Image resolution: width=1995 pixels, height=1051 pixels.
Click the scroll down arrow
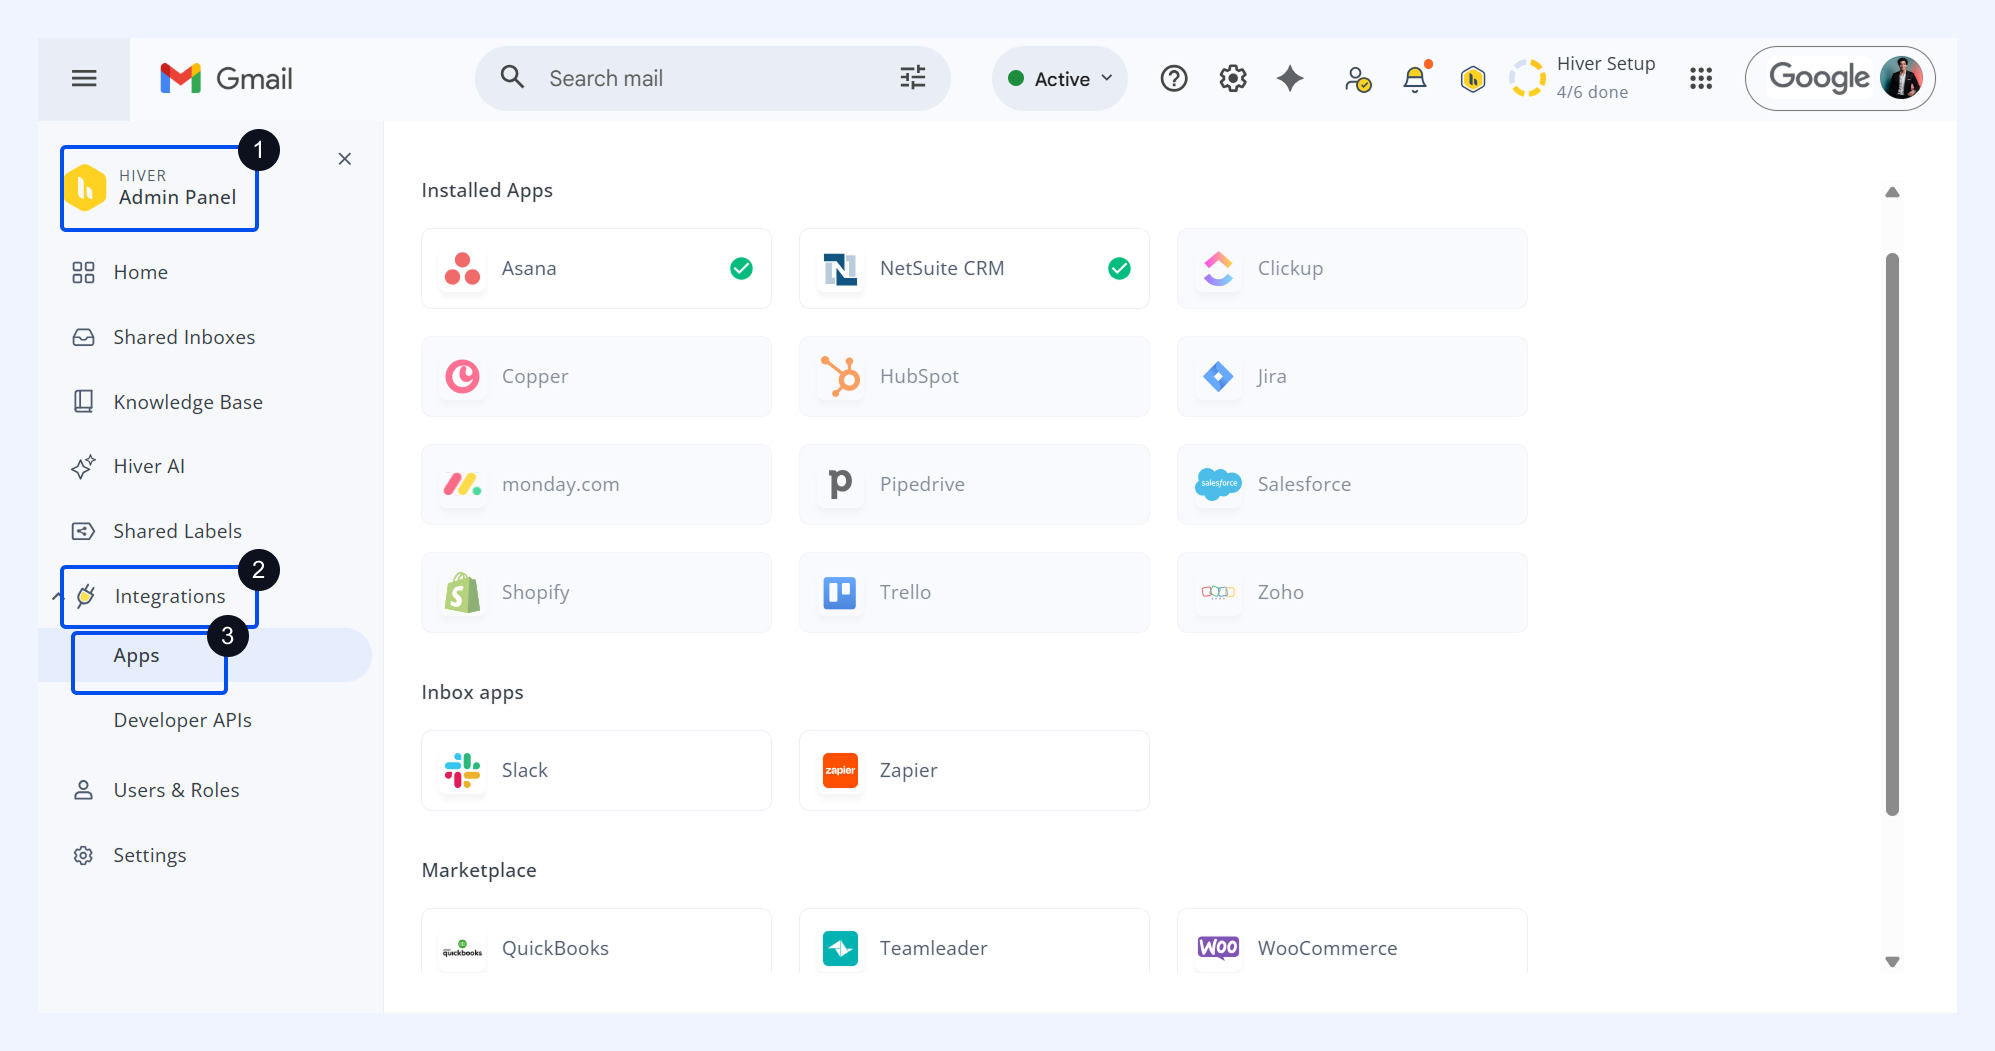point(1892,962)
